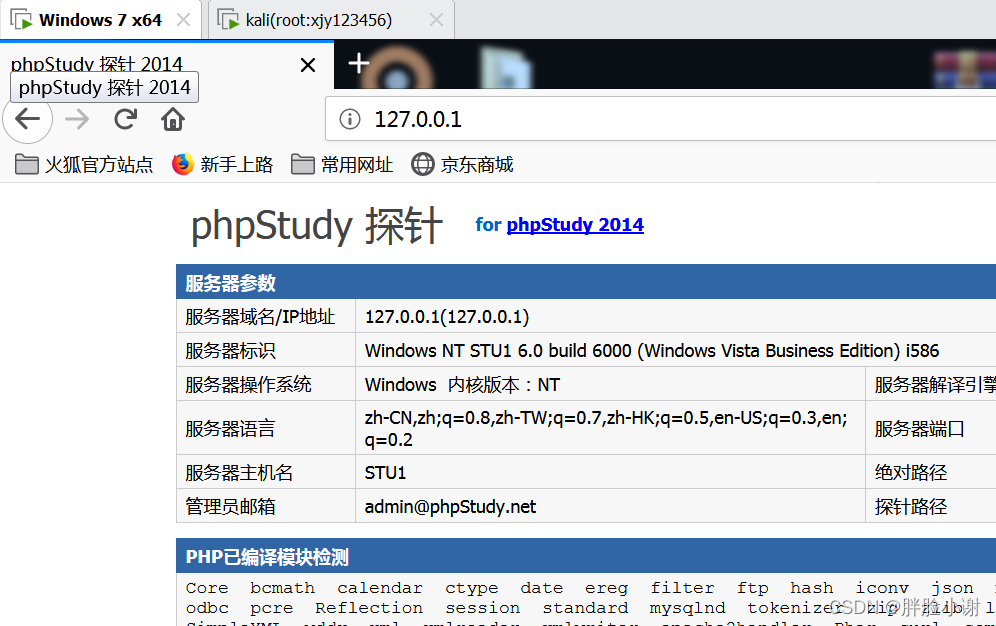The height and width of the screenshot is (626, 996).
Task: Select the 绝对路径 label cell
Action: point(931,472)
